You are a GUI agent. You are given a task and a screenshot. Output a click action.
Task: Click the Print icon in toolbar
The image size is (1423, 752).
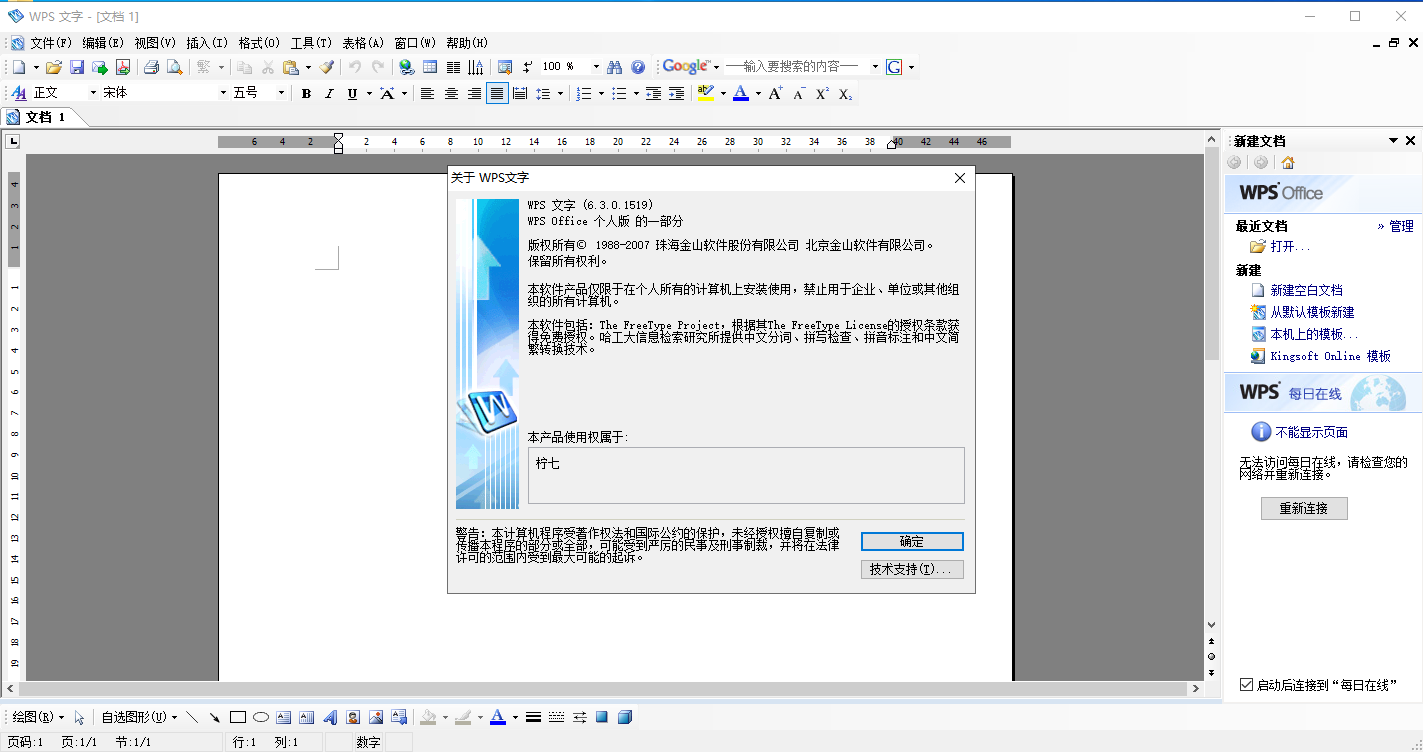(x=151, y=67)
